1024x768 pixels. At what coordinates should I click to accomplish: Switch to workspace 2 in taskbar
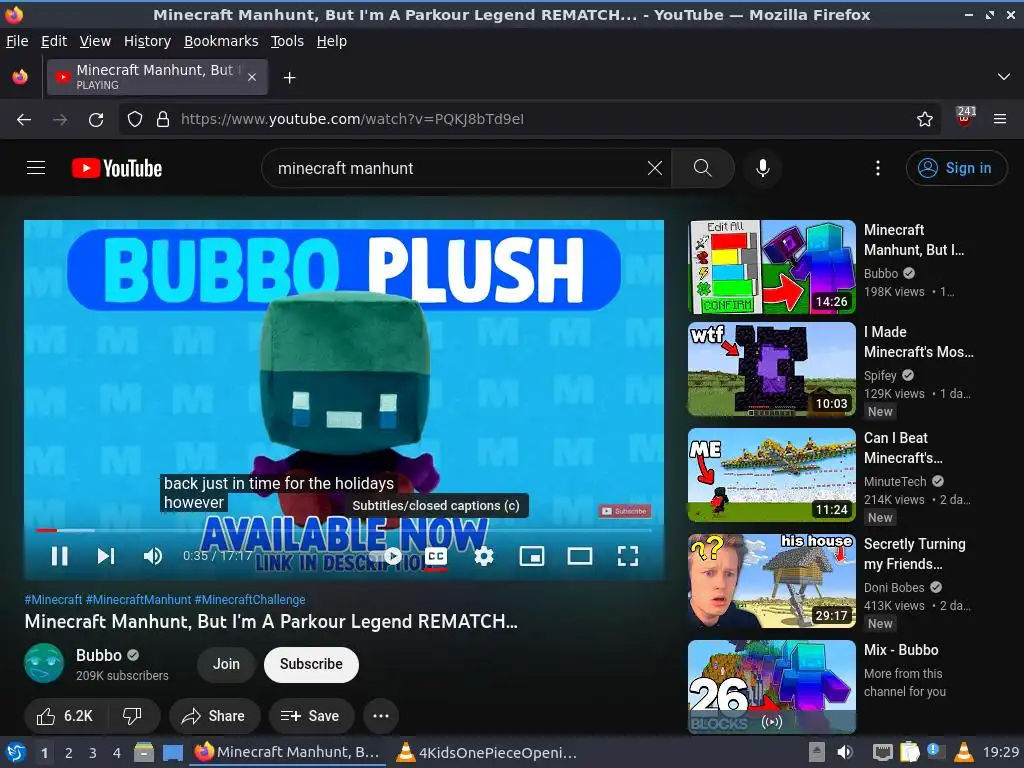point(69,753)
